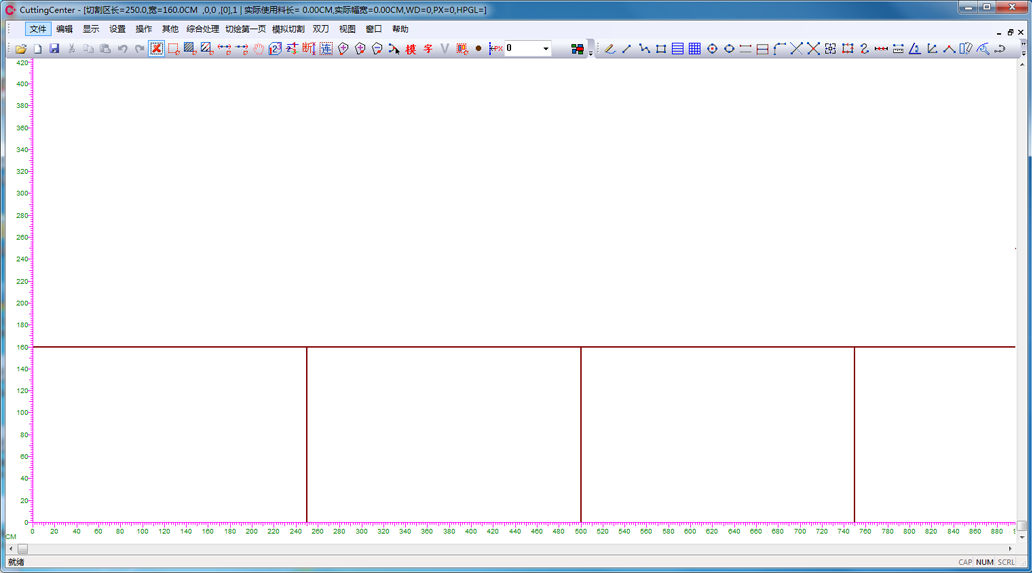
Task: Toggle the highlighted red X box tool
Action: coord(156,48)
